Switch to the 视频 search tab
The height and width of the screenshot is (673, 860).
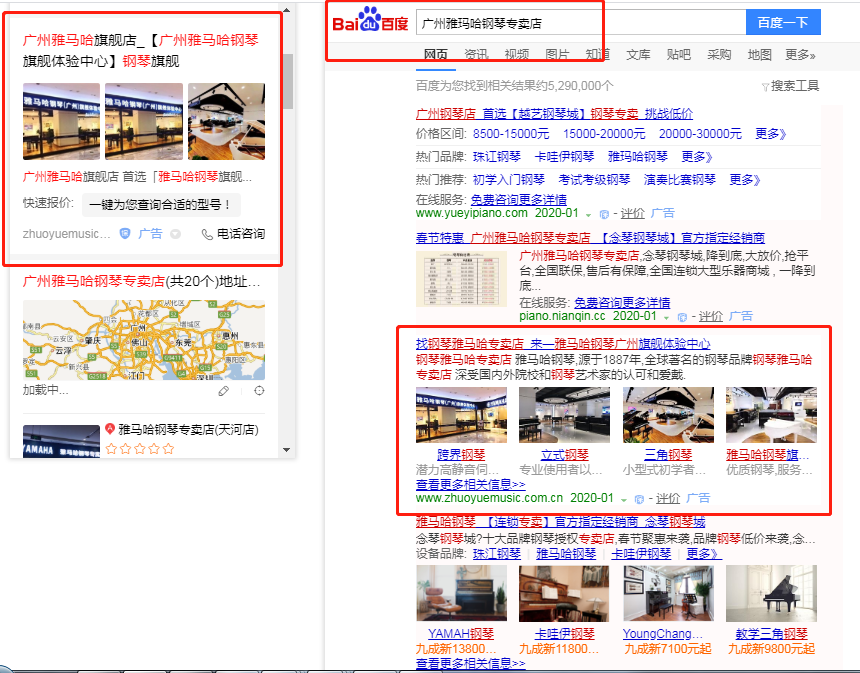click(517, 55)
